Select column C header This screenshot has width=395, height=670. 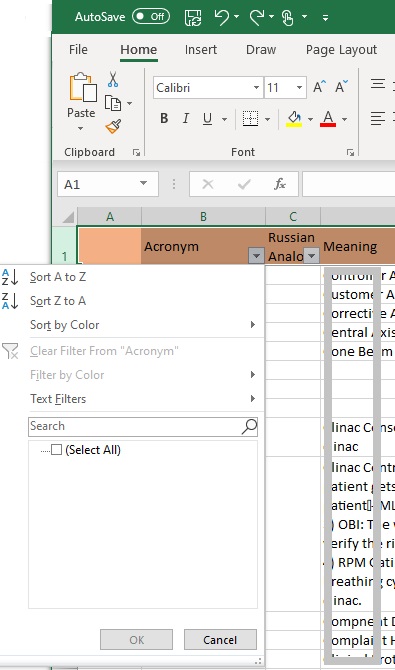(293, 217)
